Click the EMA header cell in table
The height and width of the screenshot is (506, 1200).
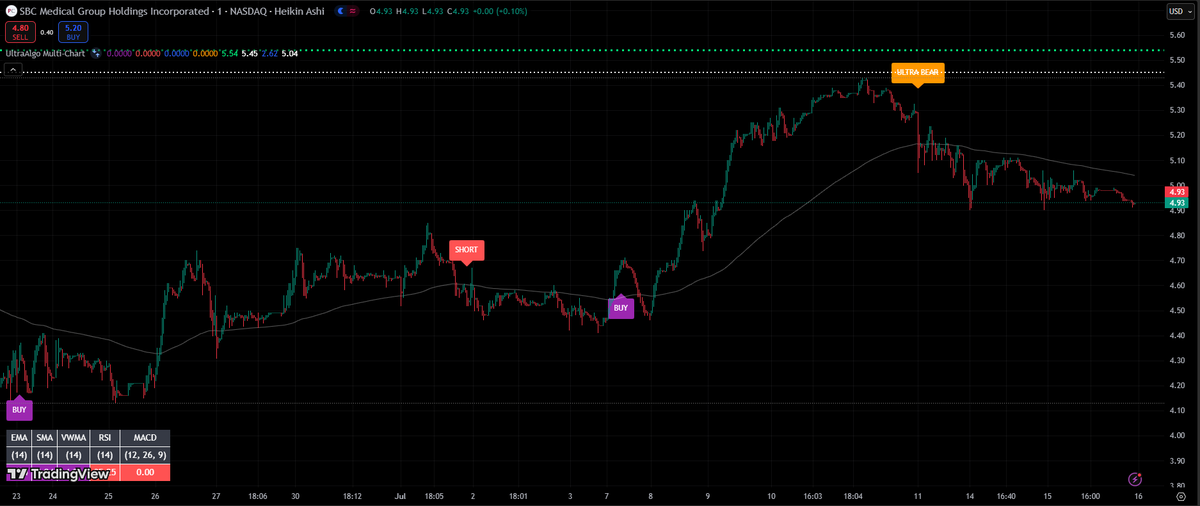(19, 437)
